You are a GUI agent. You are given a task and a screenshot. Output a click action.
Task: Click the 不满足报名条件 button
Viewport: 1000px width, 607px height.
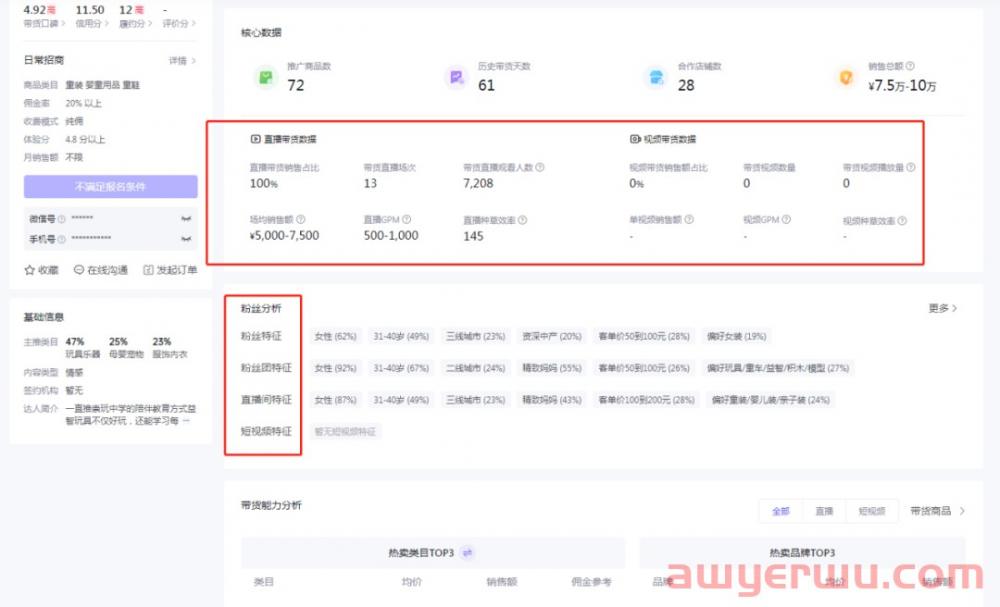110,187
